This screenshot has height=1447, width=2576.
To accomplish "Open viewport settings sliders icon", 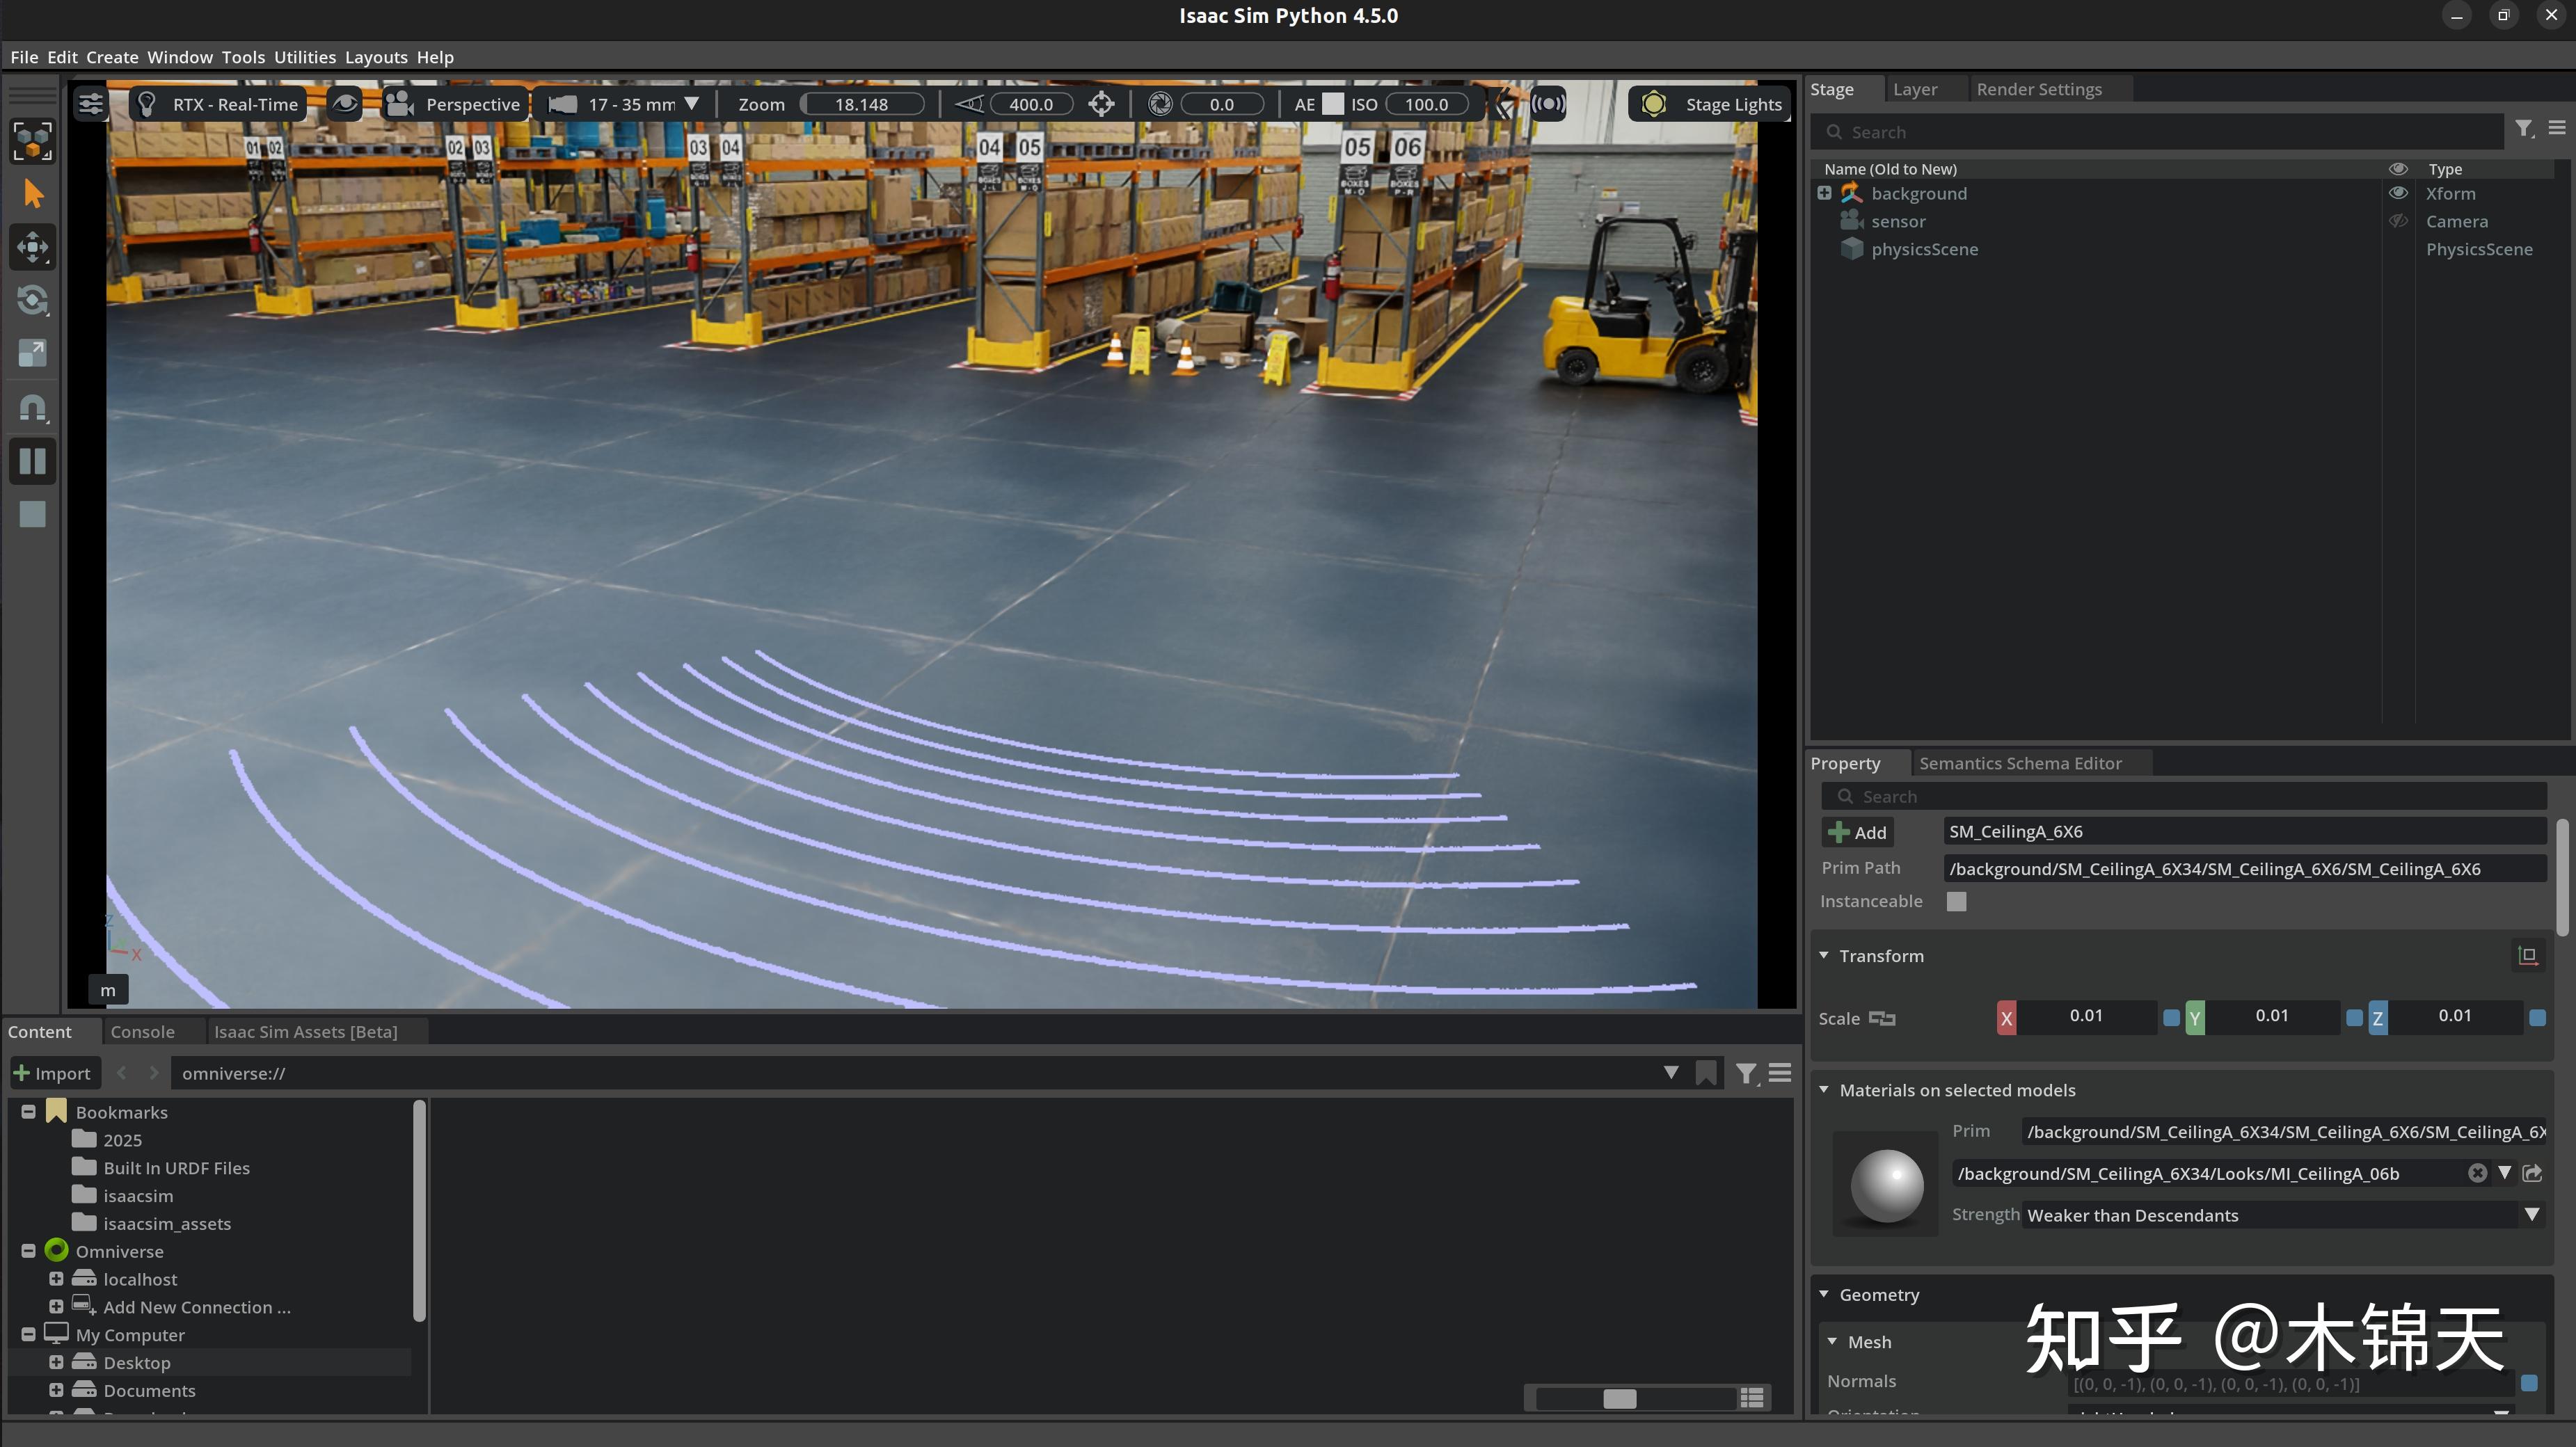I will (x=91, y=104).
